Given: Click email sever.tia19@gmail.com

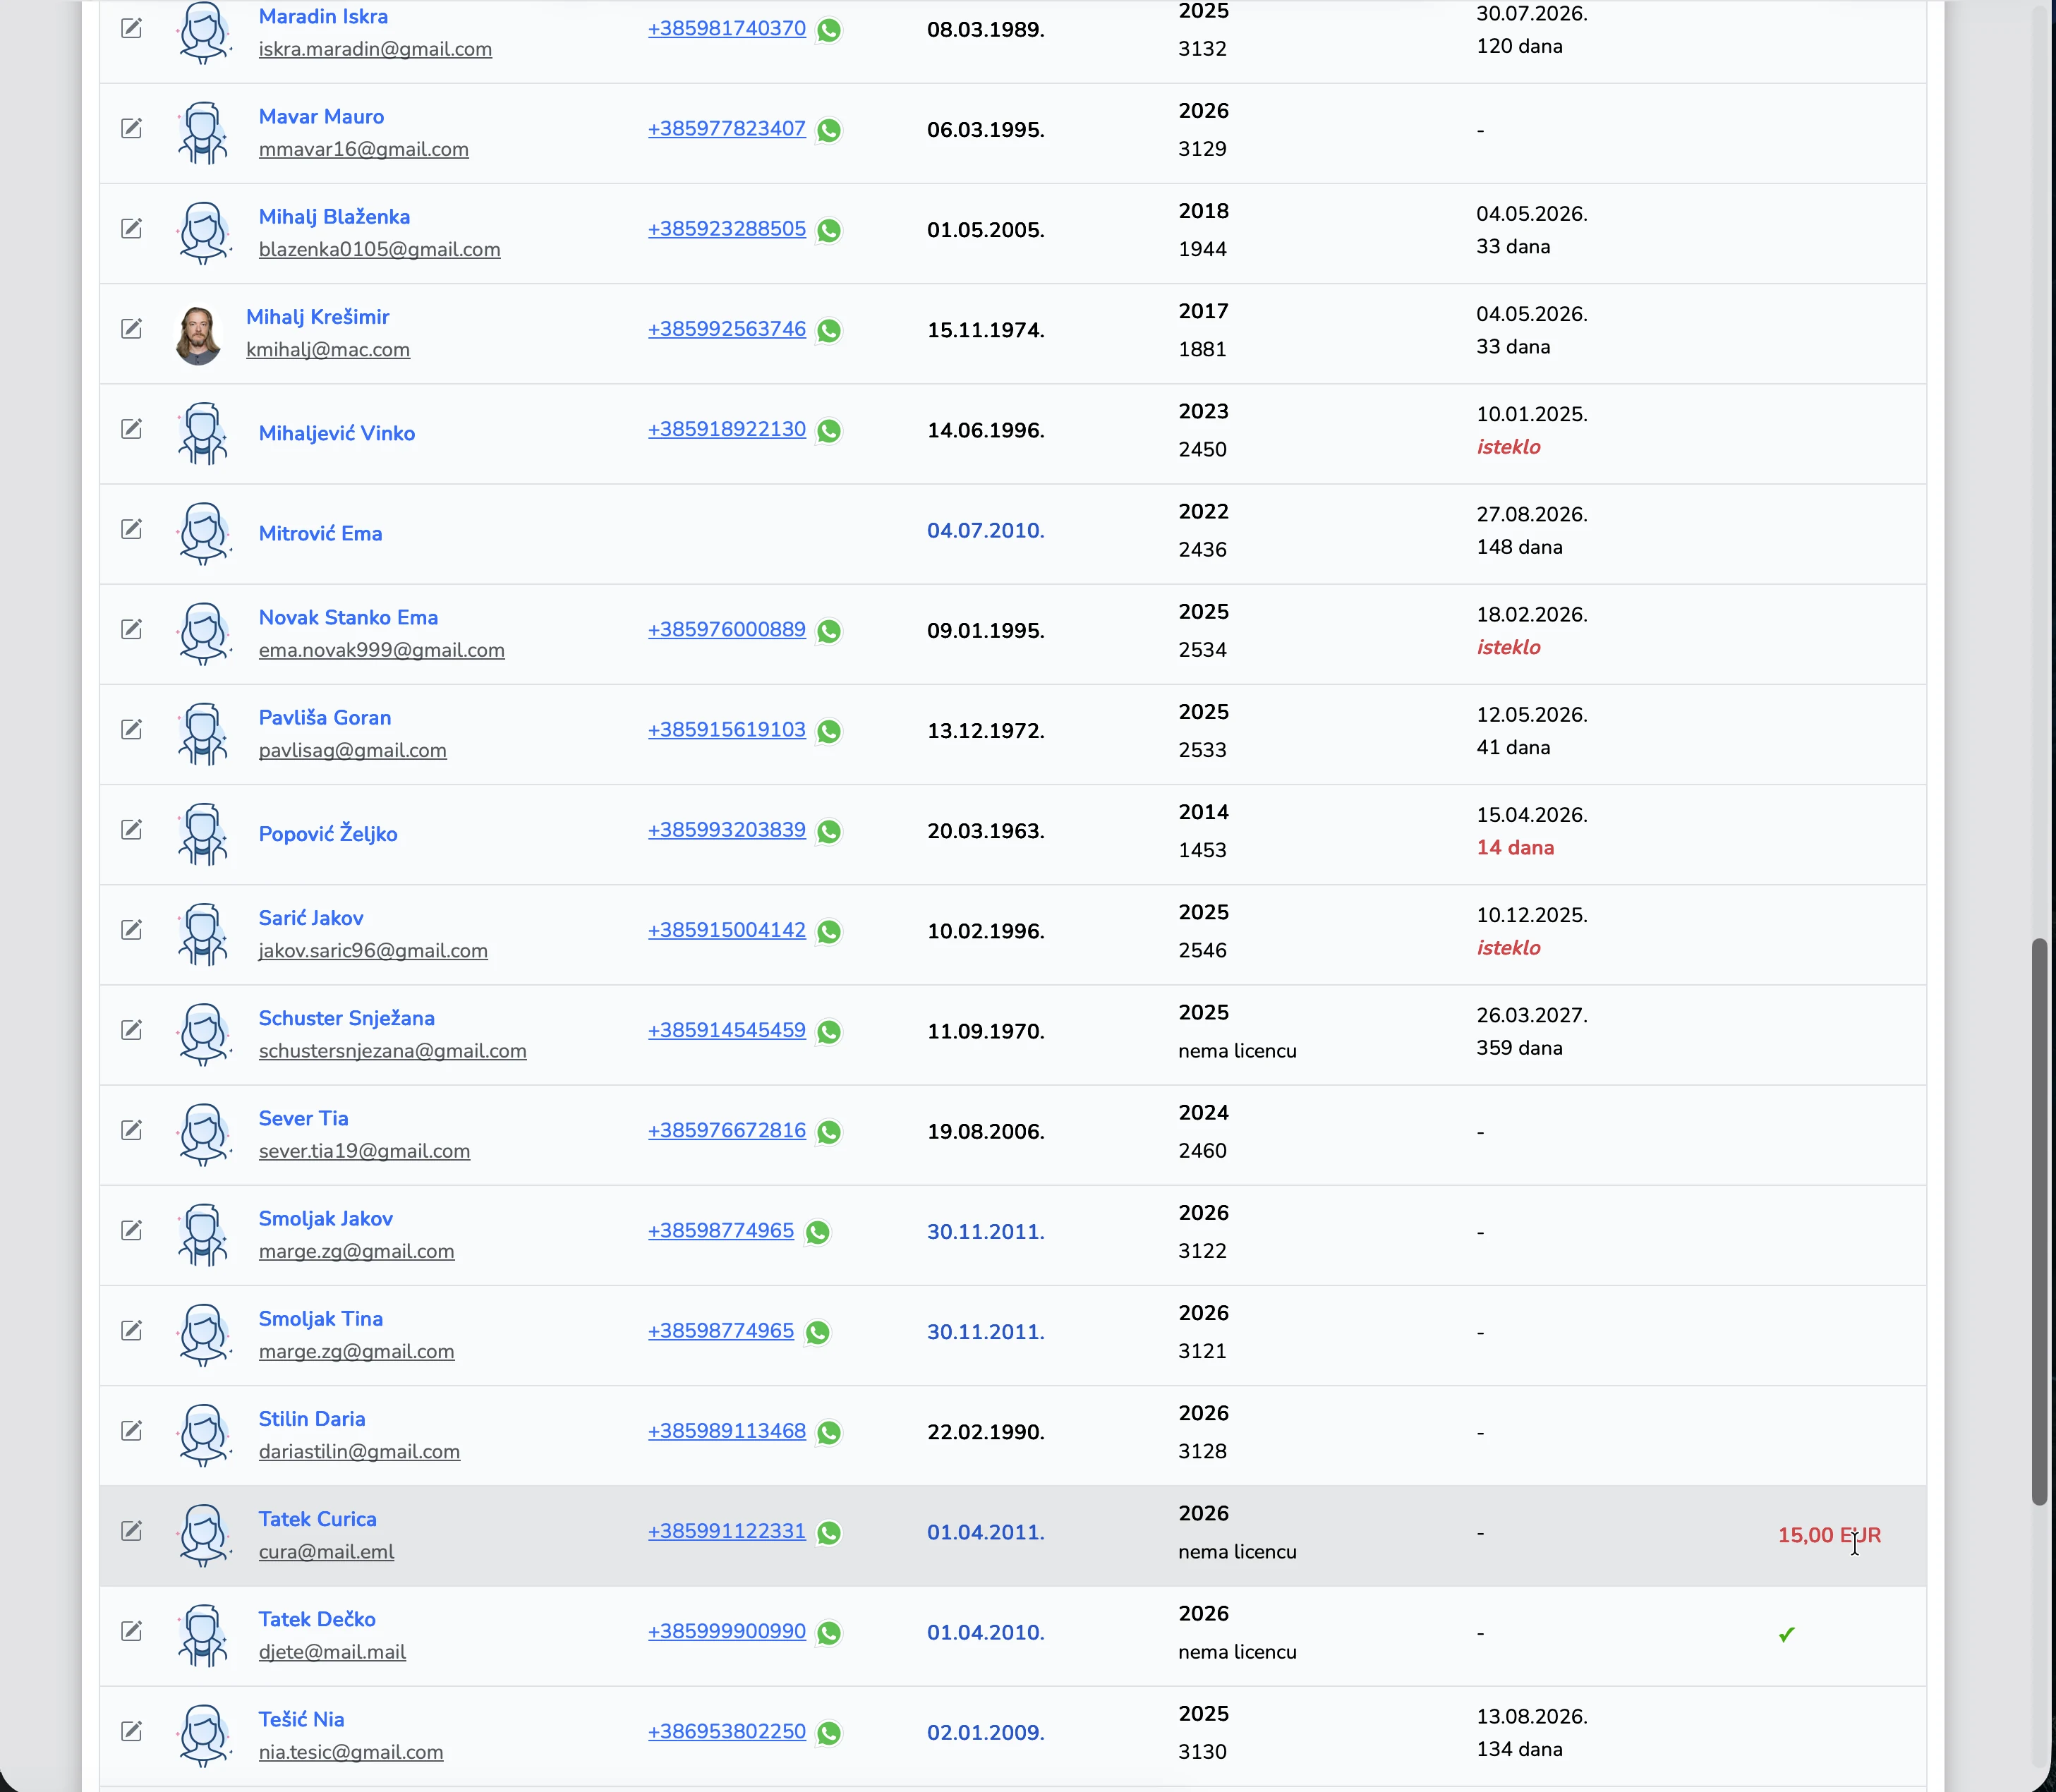Looking at the screenshot, I should 364,1151.
